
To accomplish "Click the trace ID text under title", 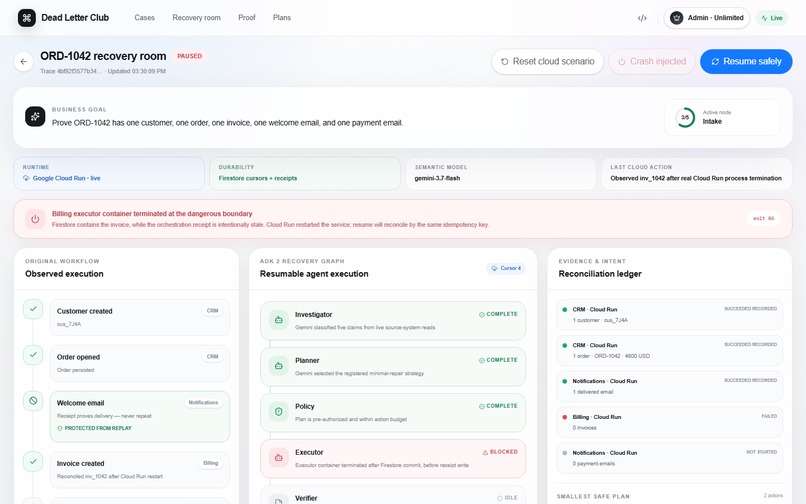I will point(71,71).
